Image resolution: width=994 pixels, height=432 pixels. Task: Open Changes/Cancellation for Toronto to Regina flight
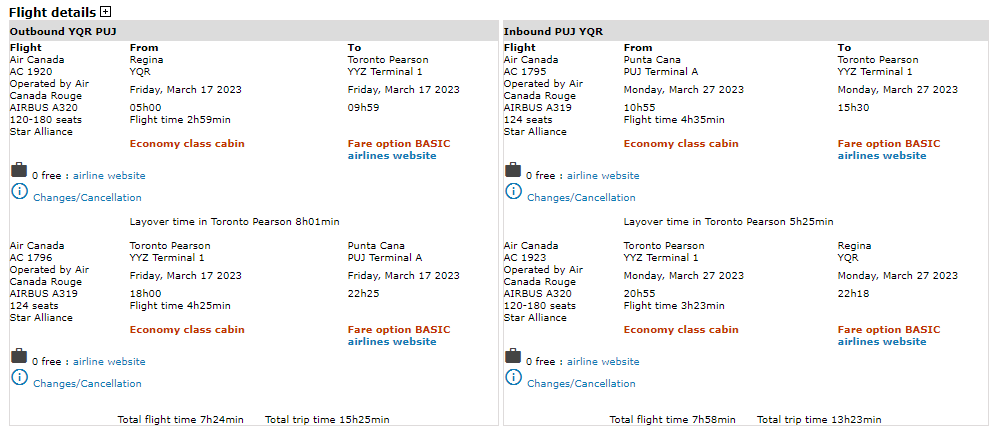[581, 384]
